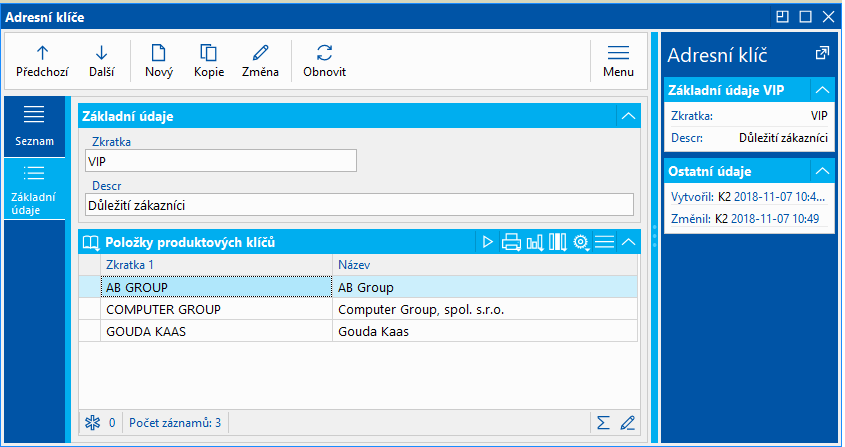Select the COMPUTER GROUP row cell

[x=216, y=310]
